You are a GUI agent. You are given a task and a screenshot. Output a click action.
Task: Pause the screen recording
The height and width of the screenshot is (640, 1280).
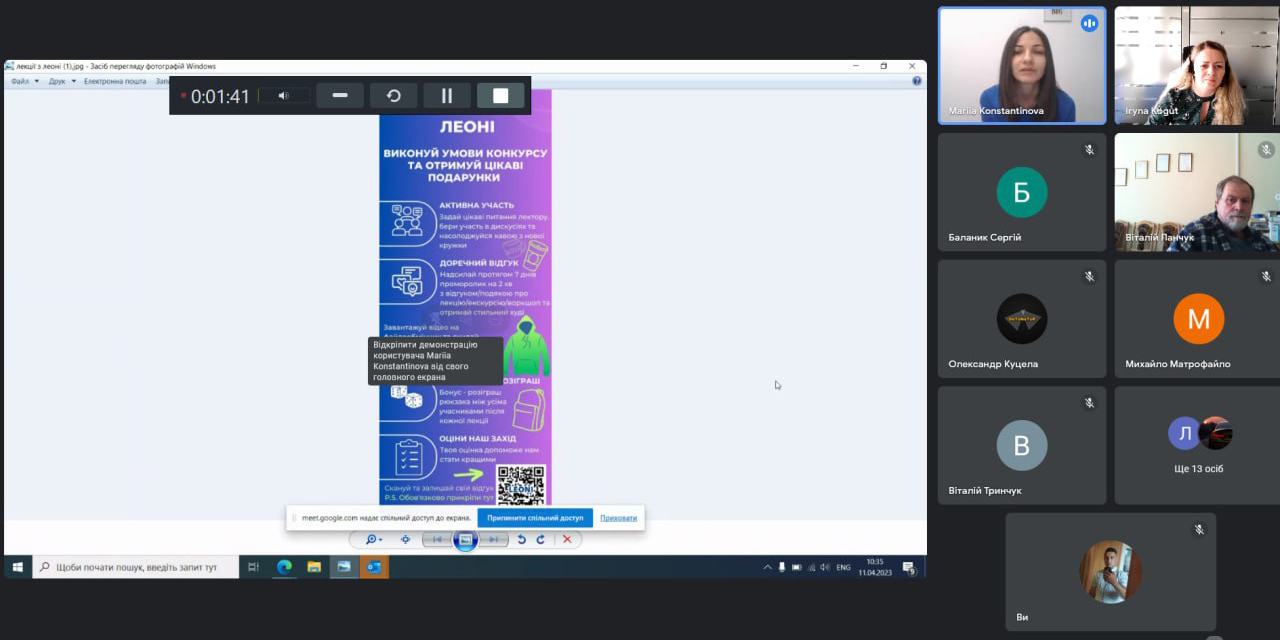(x=447, y=96)
